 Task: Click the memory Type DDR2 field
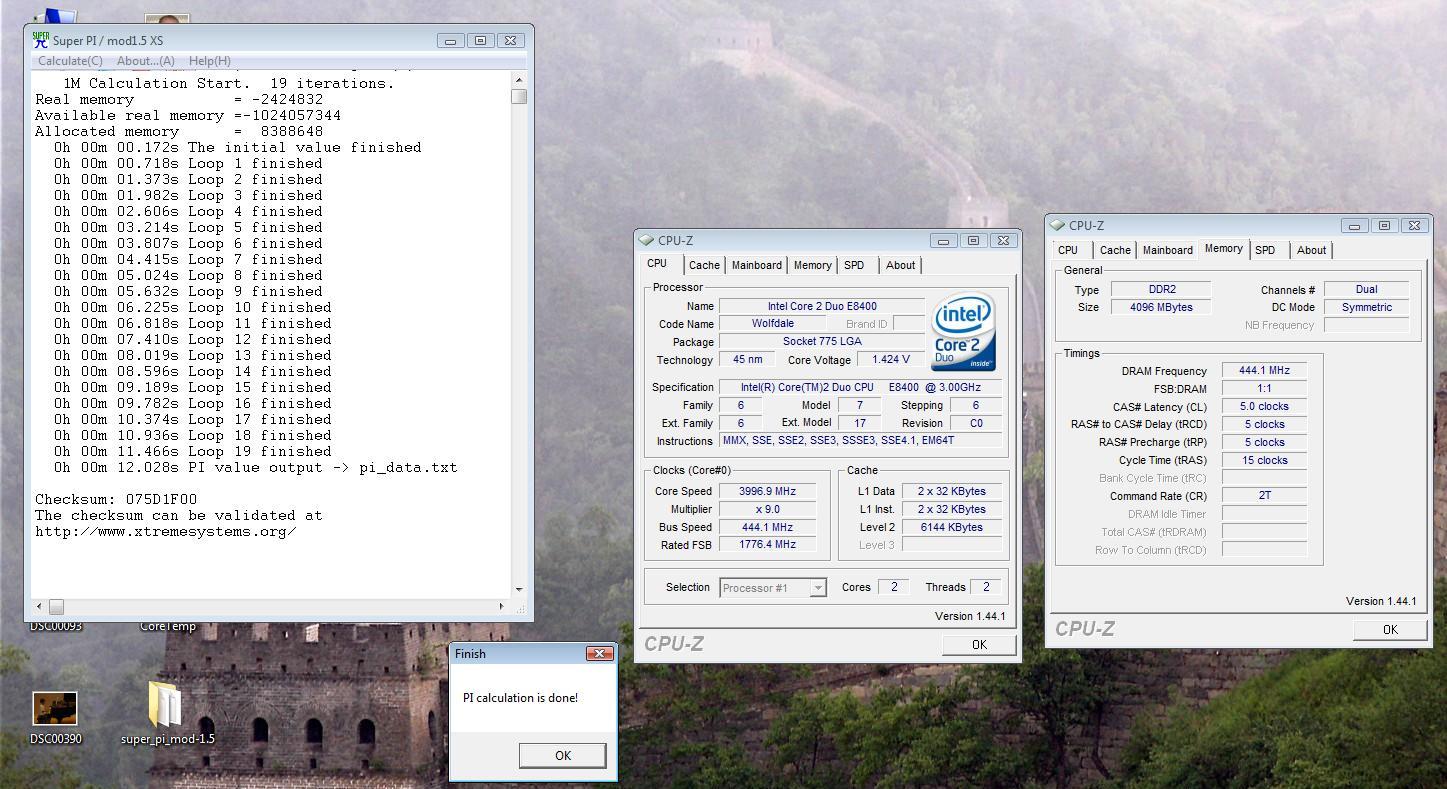pos(1161,289)
